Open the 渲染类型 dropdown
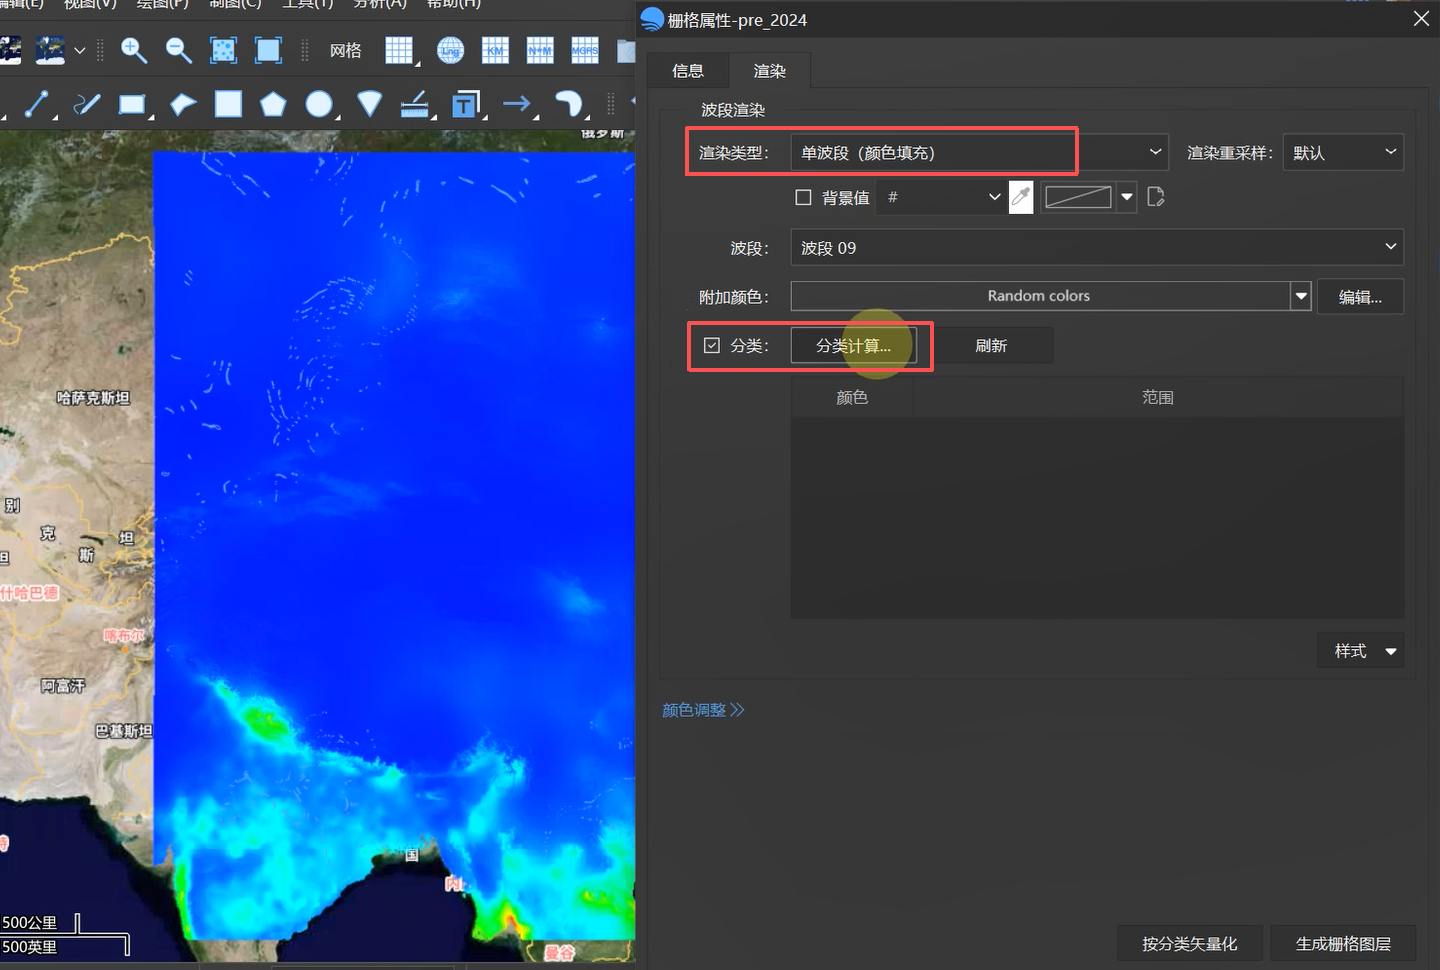The image size is (1440, 970). [980, 152]
